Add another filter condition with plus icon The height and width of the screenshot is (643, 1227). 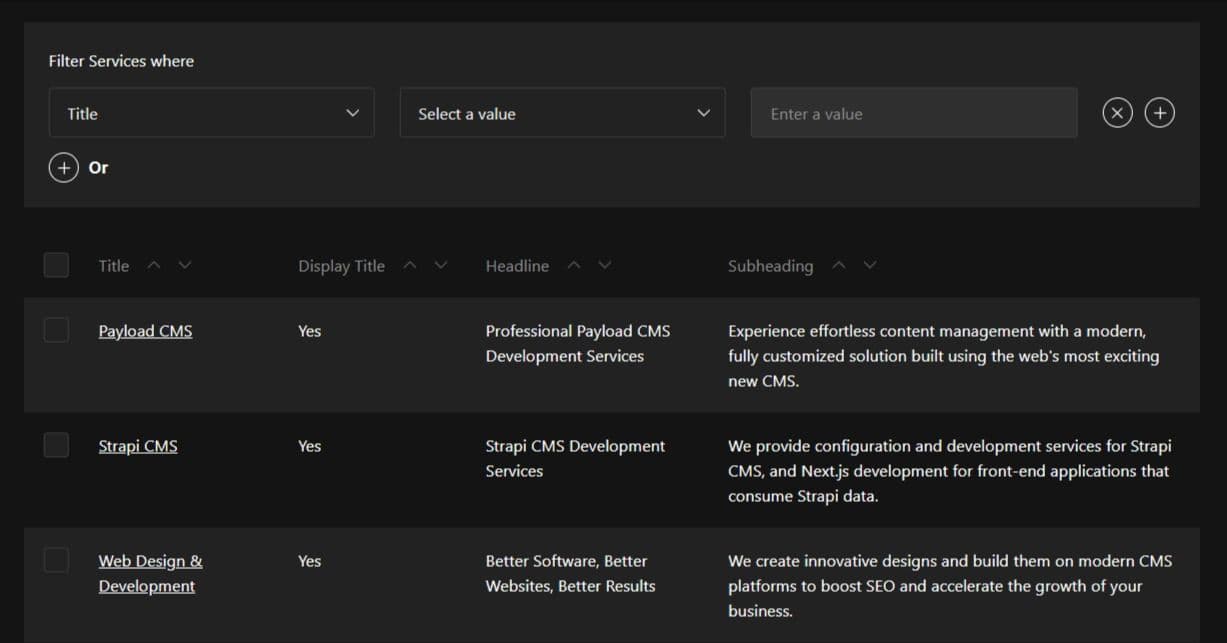click(1159, 113)
